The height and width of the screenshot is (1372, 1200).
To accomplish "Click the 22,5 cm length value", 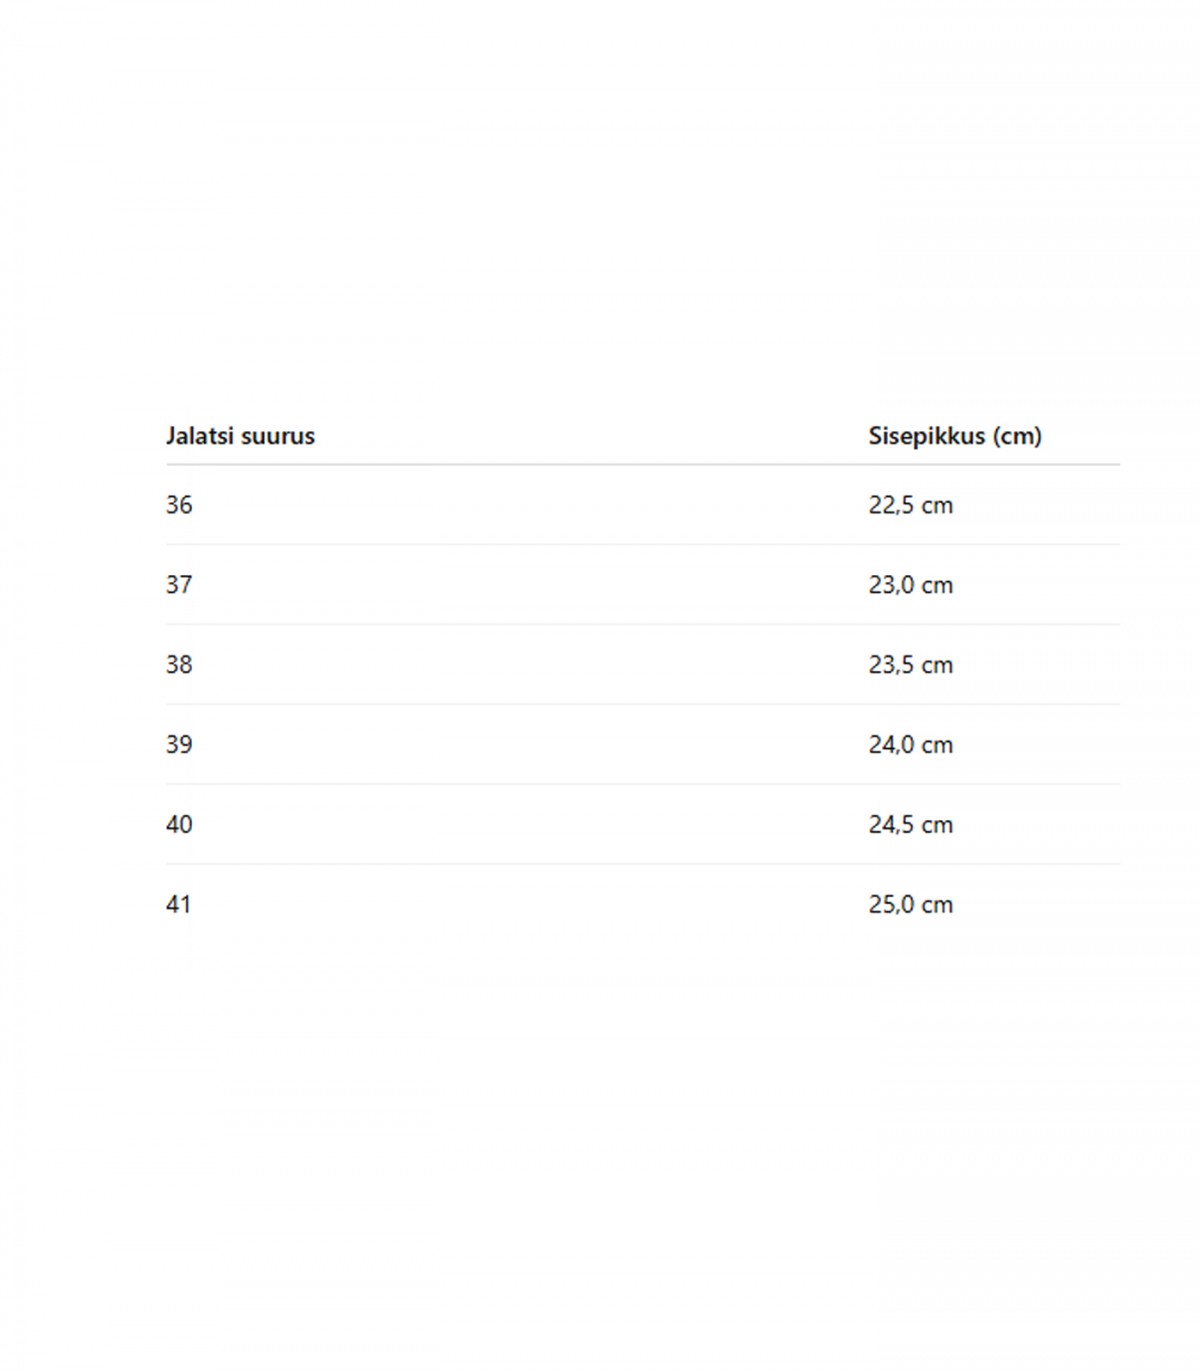I will [x=910, y=505].
